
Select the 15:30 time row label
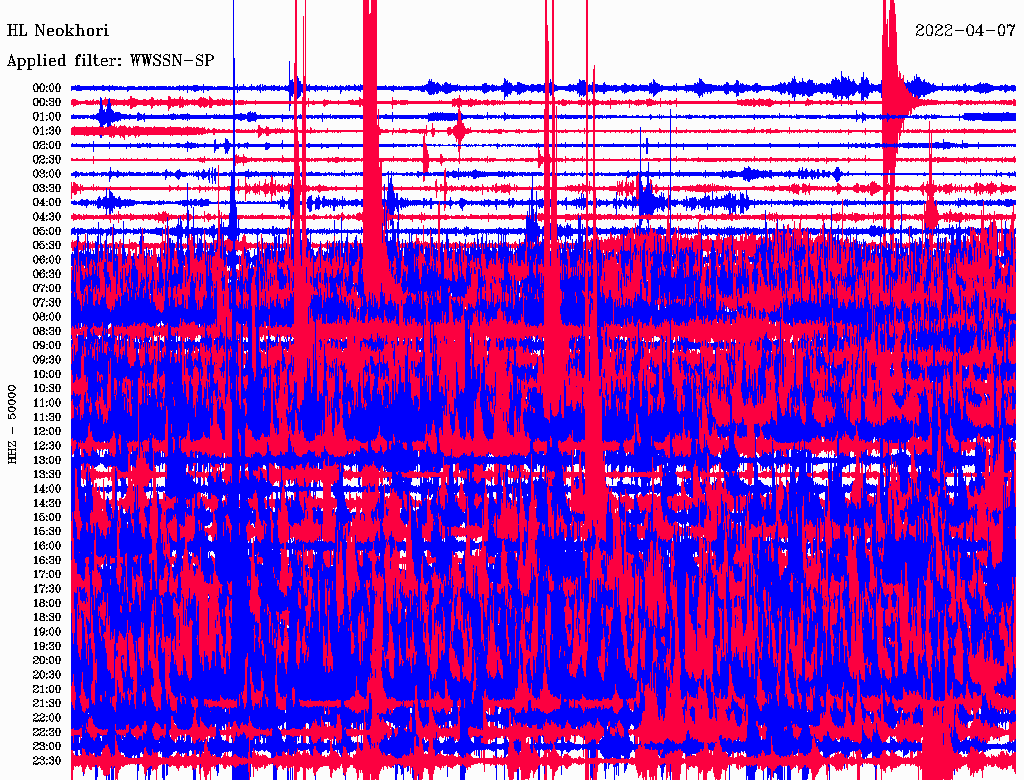(x=47, y=532)
